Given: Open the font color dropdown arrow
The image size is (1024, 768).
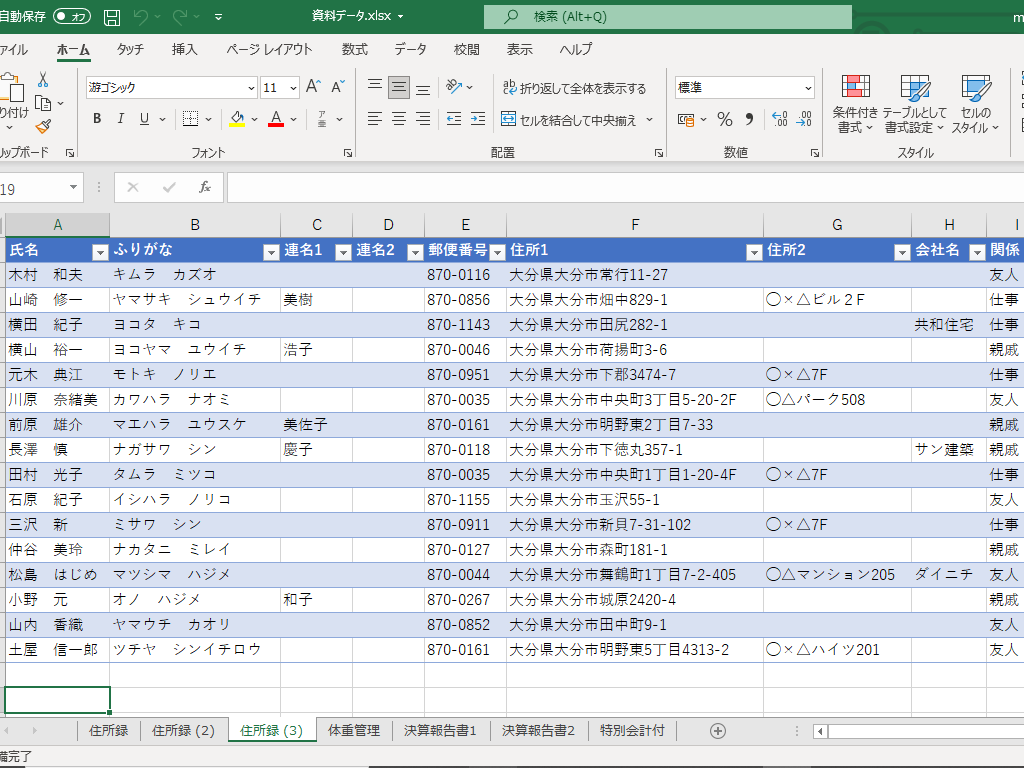Looking at the screenshot, I should coord(294,120).
